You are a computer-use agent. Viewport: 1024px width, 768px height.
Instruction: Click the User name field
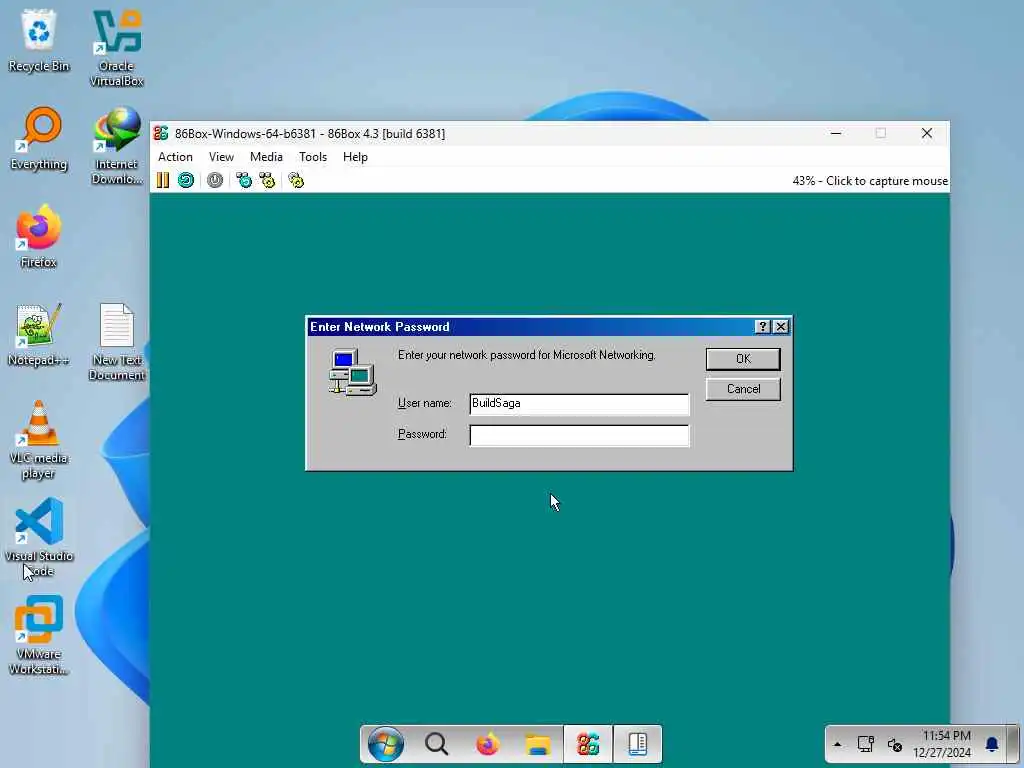coord(579,404)
